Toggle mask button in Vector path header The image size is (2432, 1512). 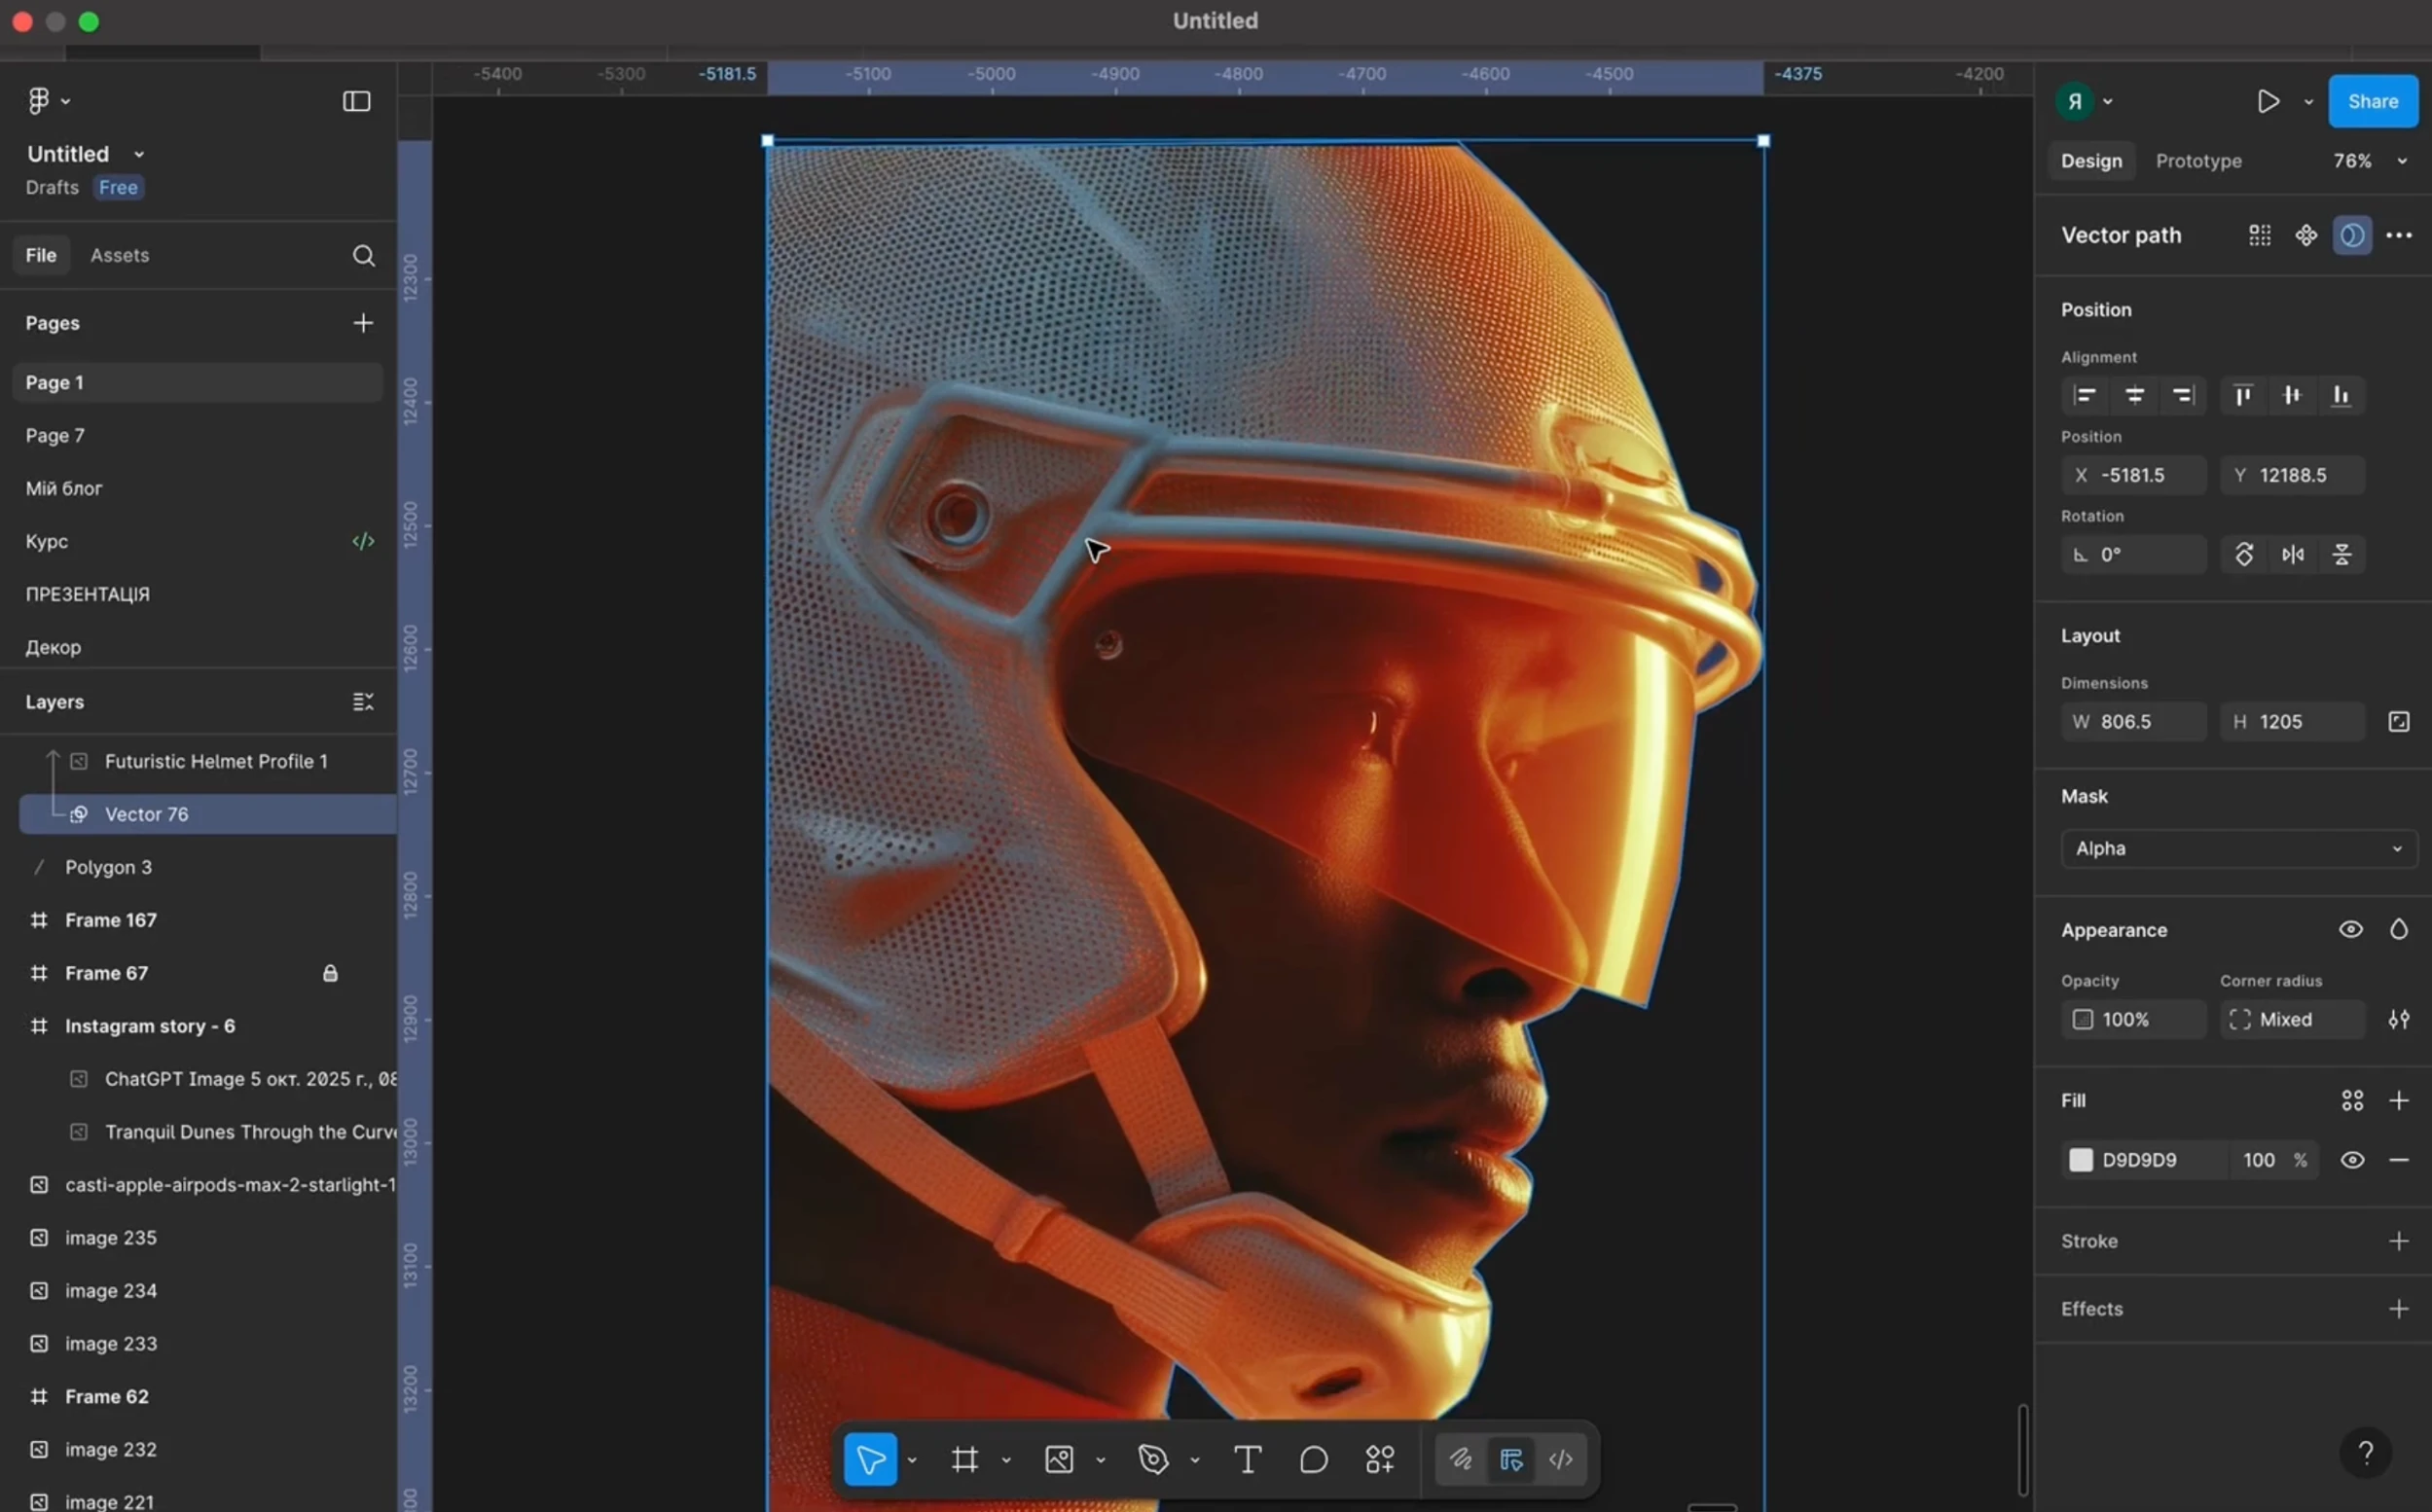[2352, 235]
